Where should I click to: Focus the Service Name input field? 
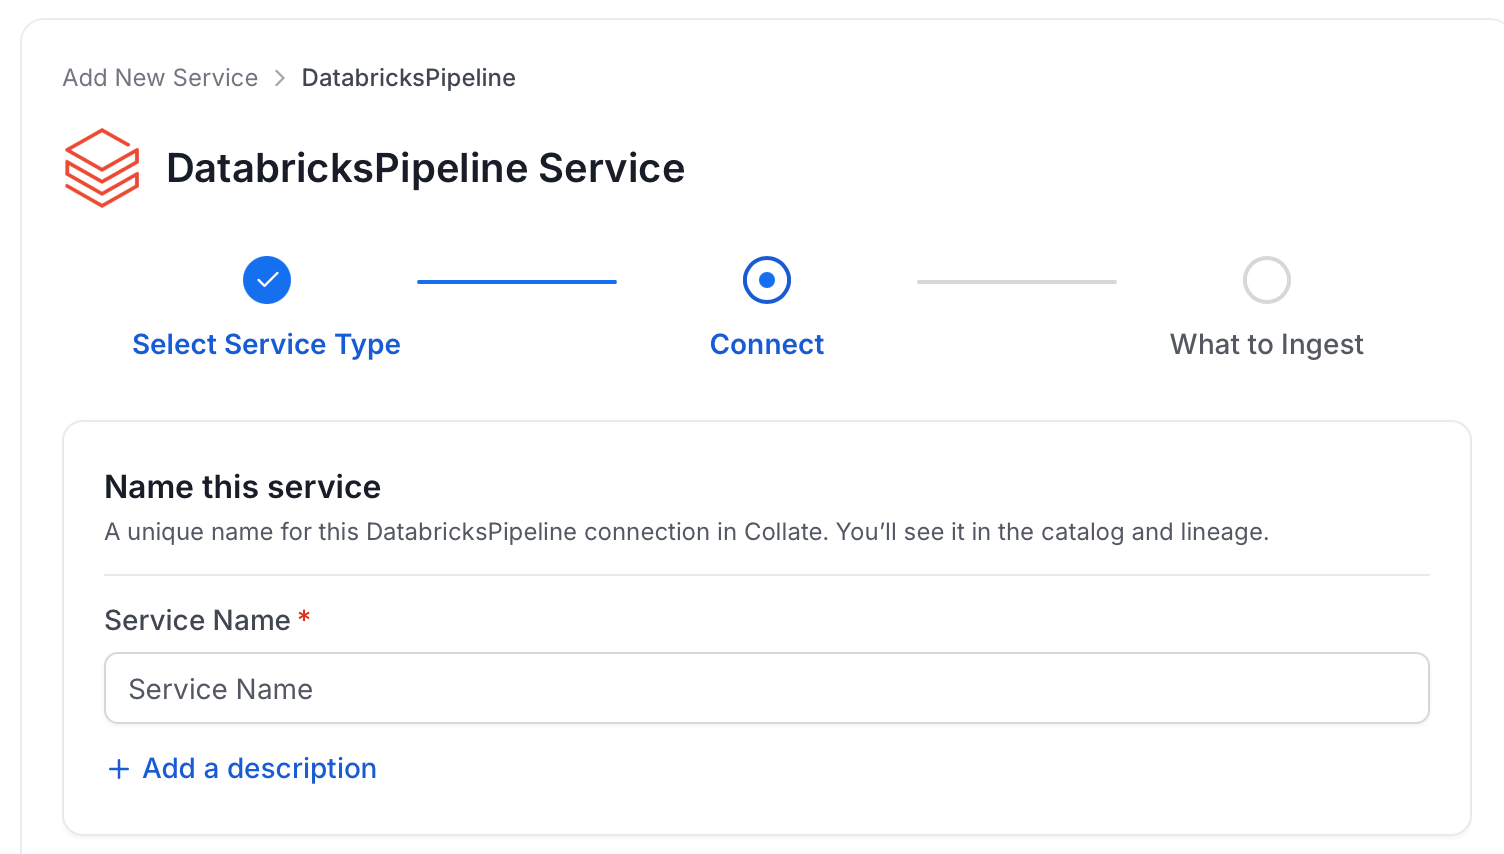tap(767, 688)
